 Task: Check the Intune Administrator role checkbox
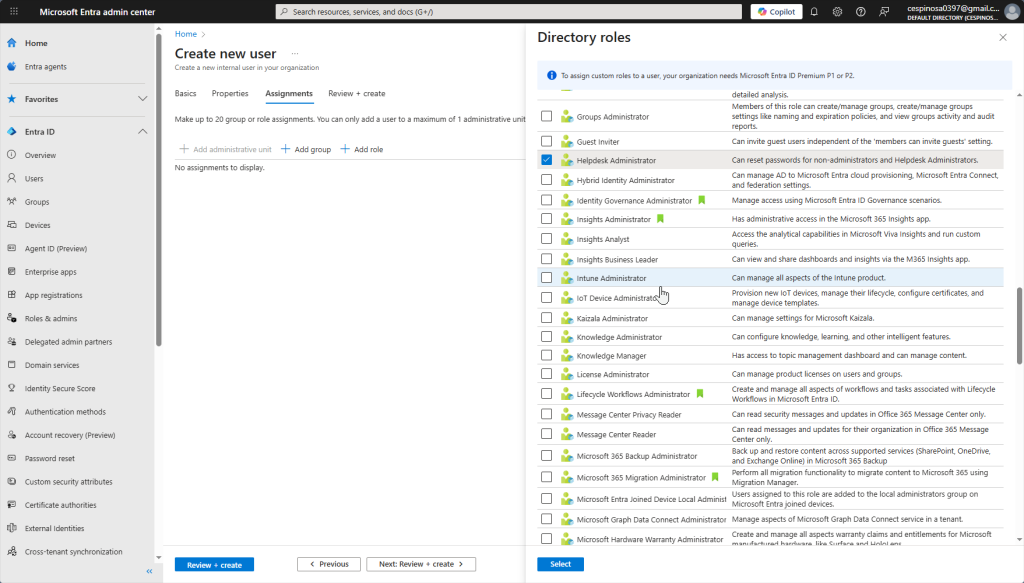pyautogui.click(x=546, y=278)
